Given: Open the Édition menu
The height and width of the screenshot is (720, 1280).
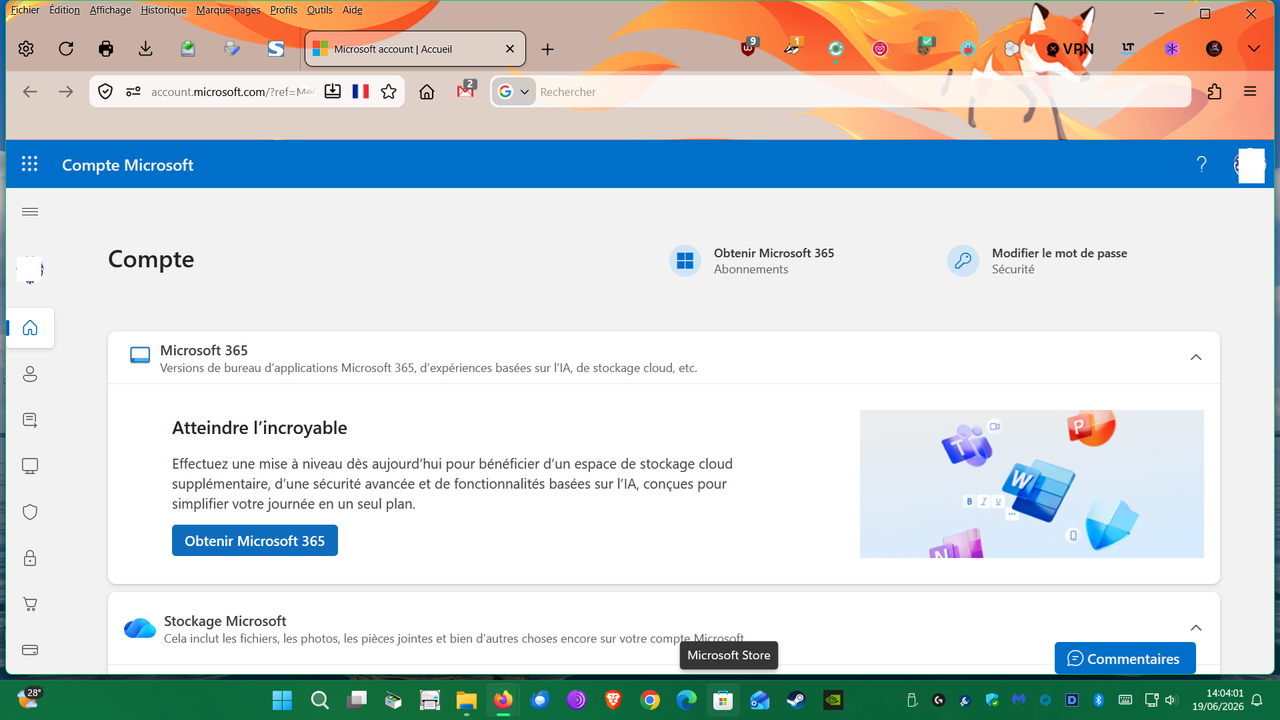Looking at the screenshot, I should [x=64, y=10].
